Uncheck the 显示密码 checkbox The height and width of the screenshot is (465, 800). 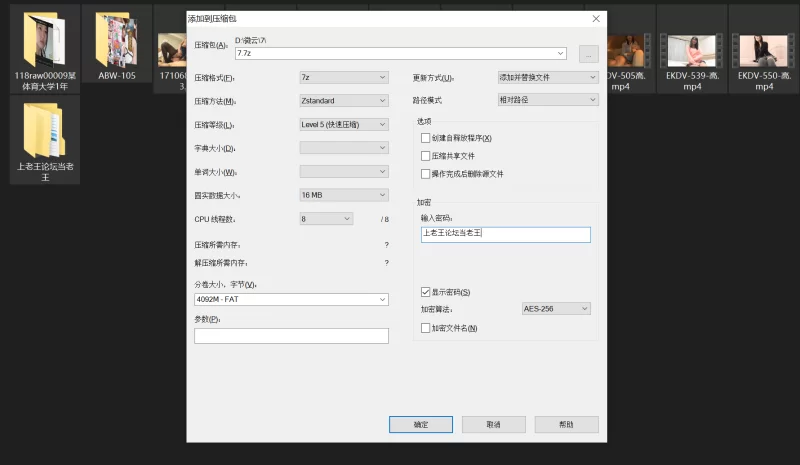[x=426, y=292]
